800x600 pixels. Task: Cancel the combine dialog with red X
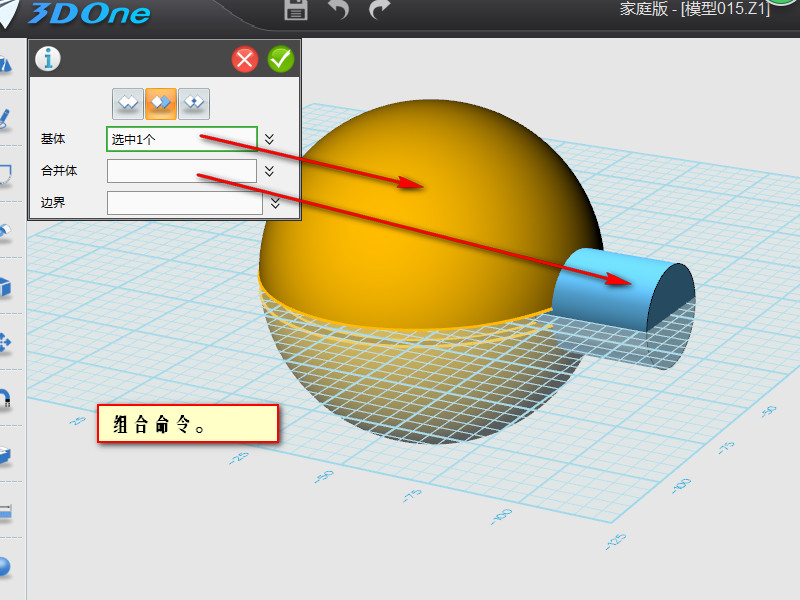coord(245,59)
